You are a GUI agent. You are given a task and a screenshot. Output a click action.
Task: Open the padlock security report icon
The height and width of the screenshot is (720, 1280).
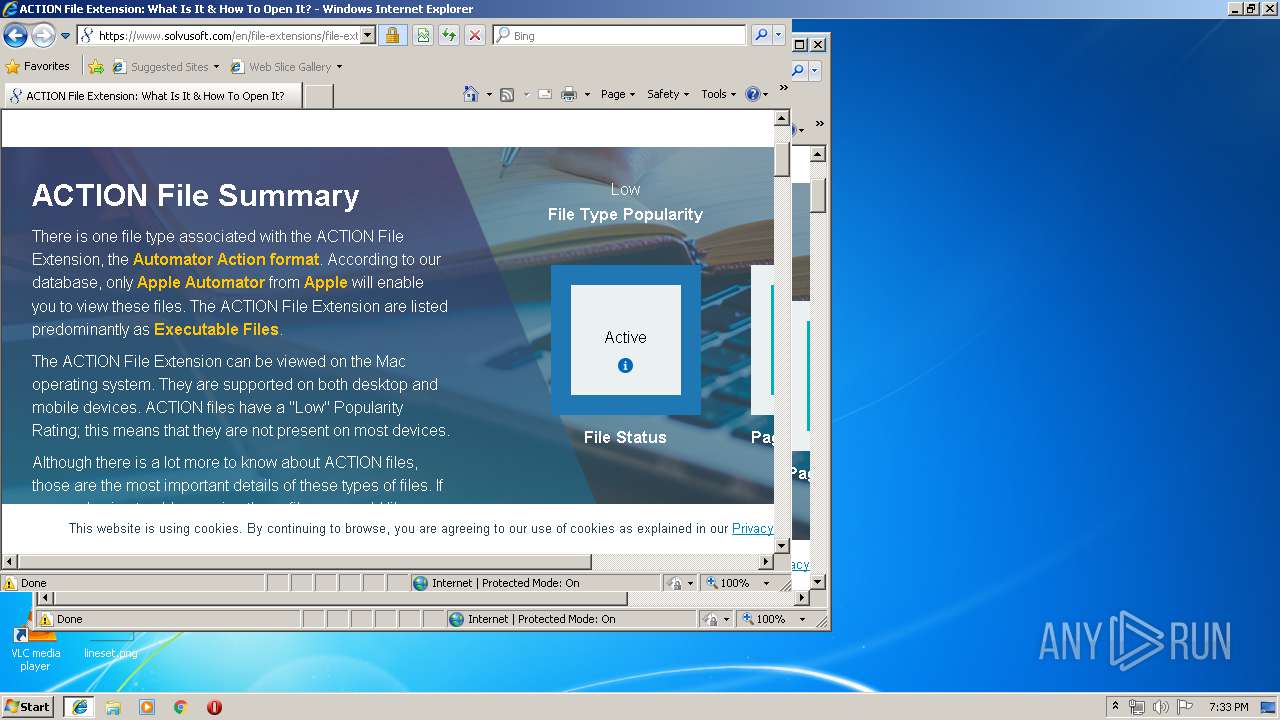coord(392,35)
